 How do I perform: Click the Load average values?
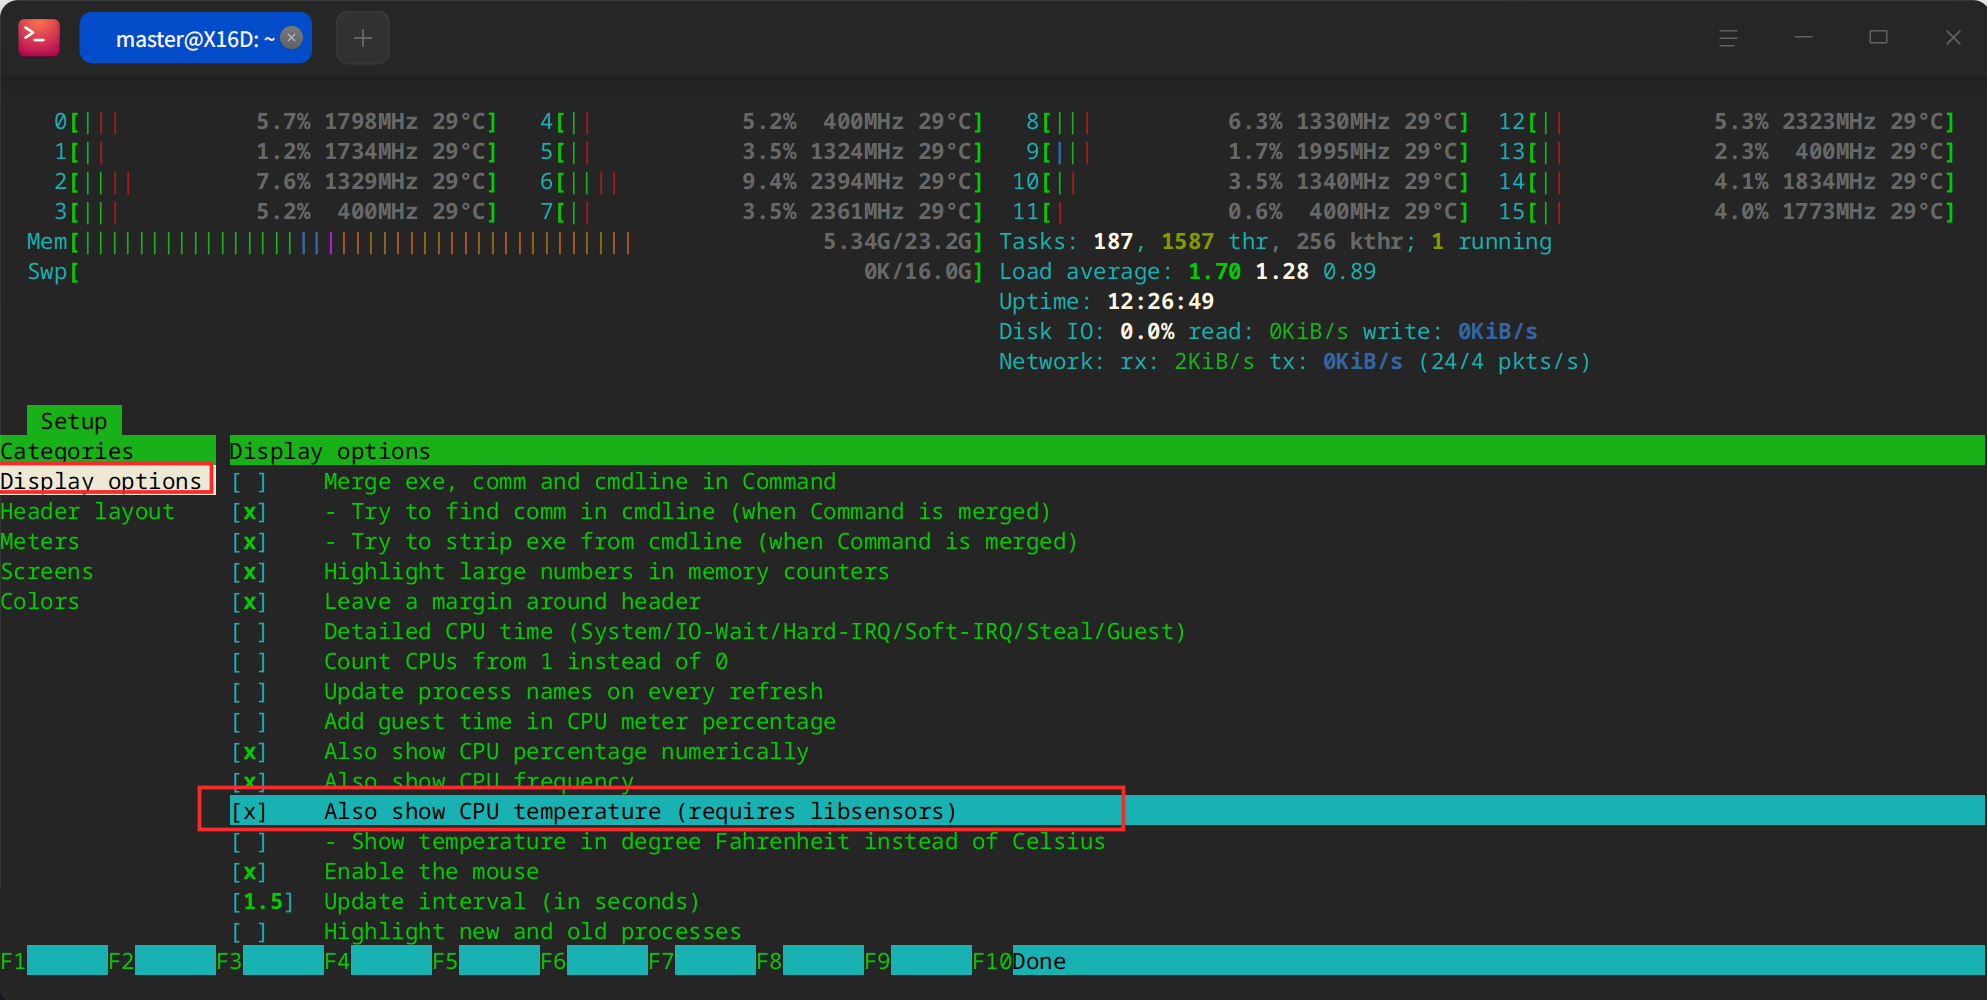coord(1282,271)
